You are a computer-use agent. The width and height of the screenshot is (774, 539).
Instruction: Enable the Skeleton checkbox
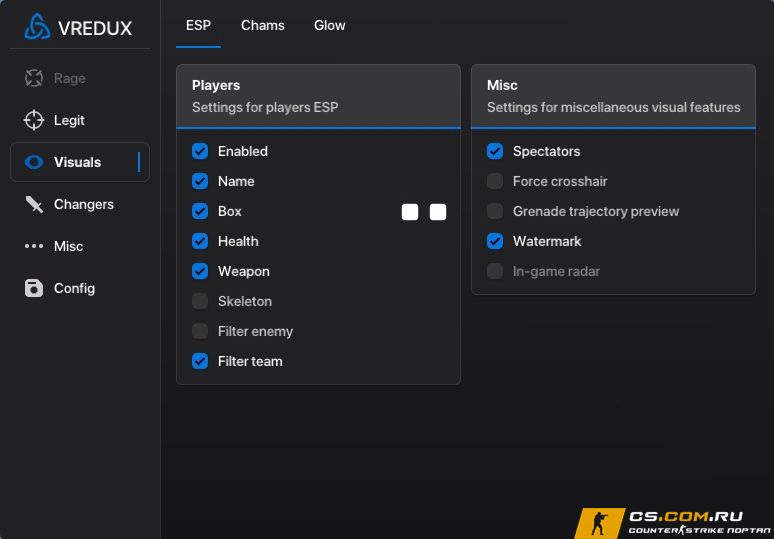pyautogui.click(x=200, y=301)
